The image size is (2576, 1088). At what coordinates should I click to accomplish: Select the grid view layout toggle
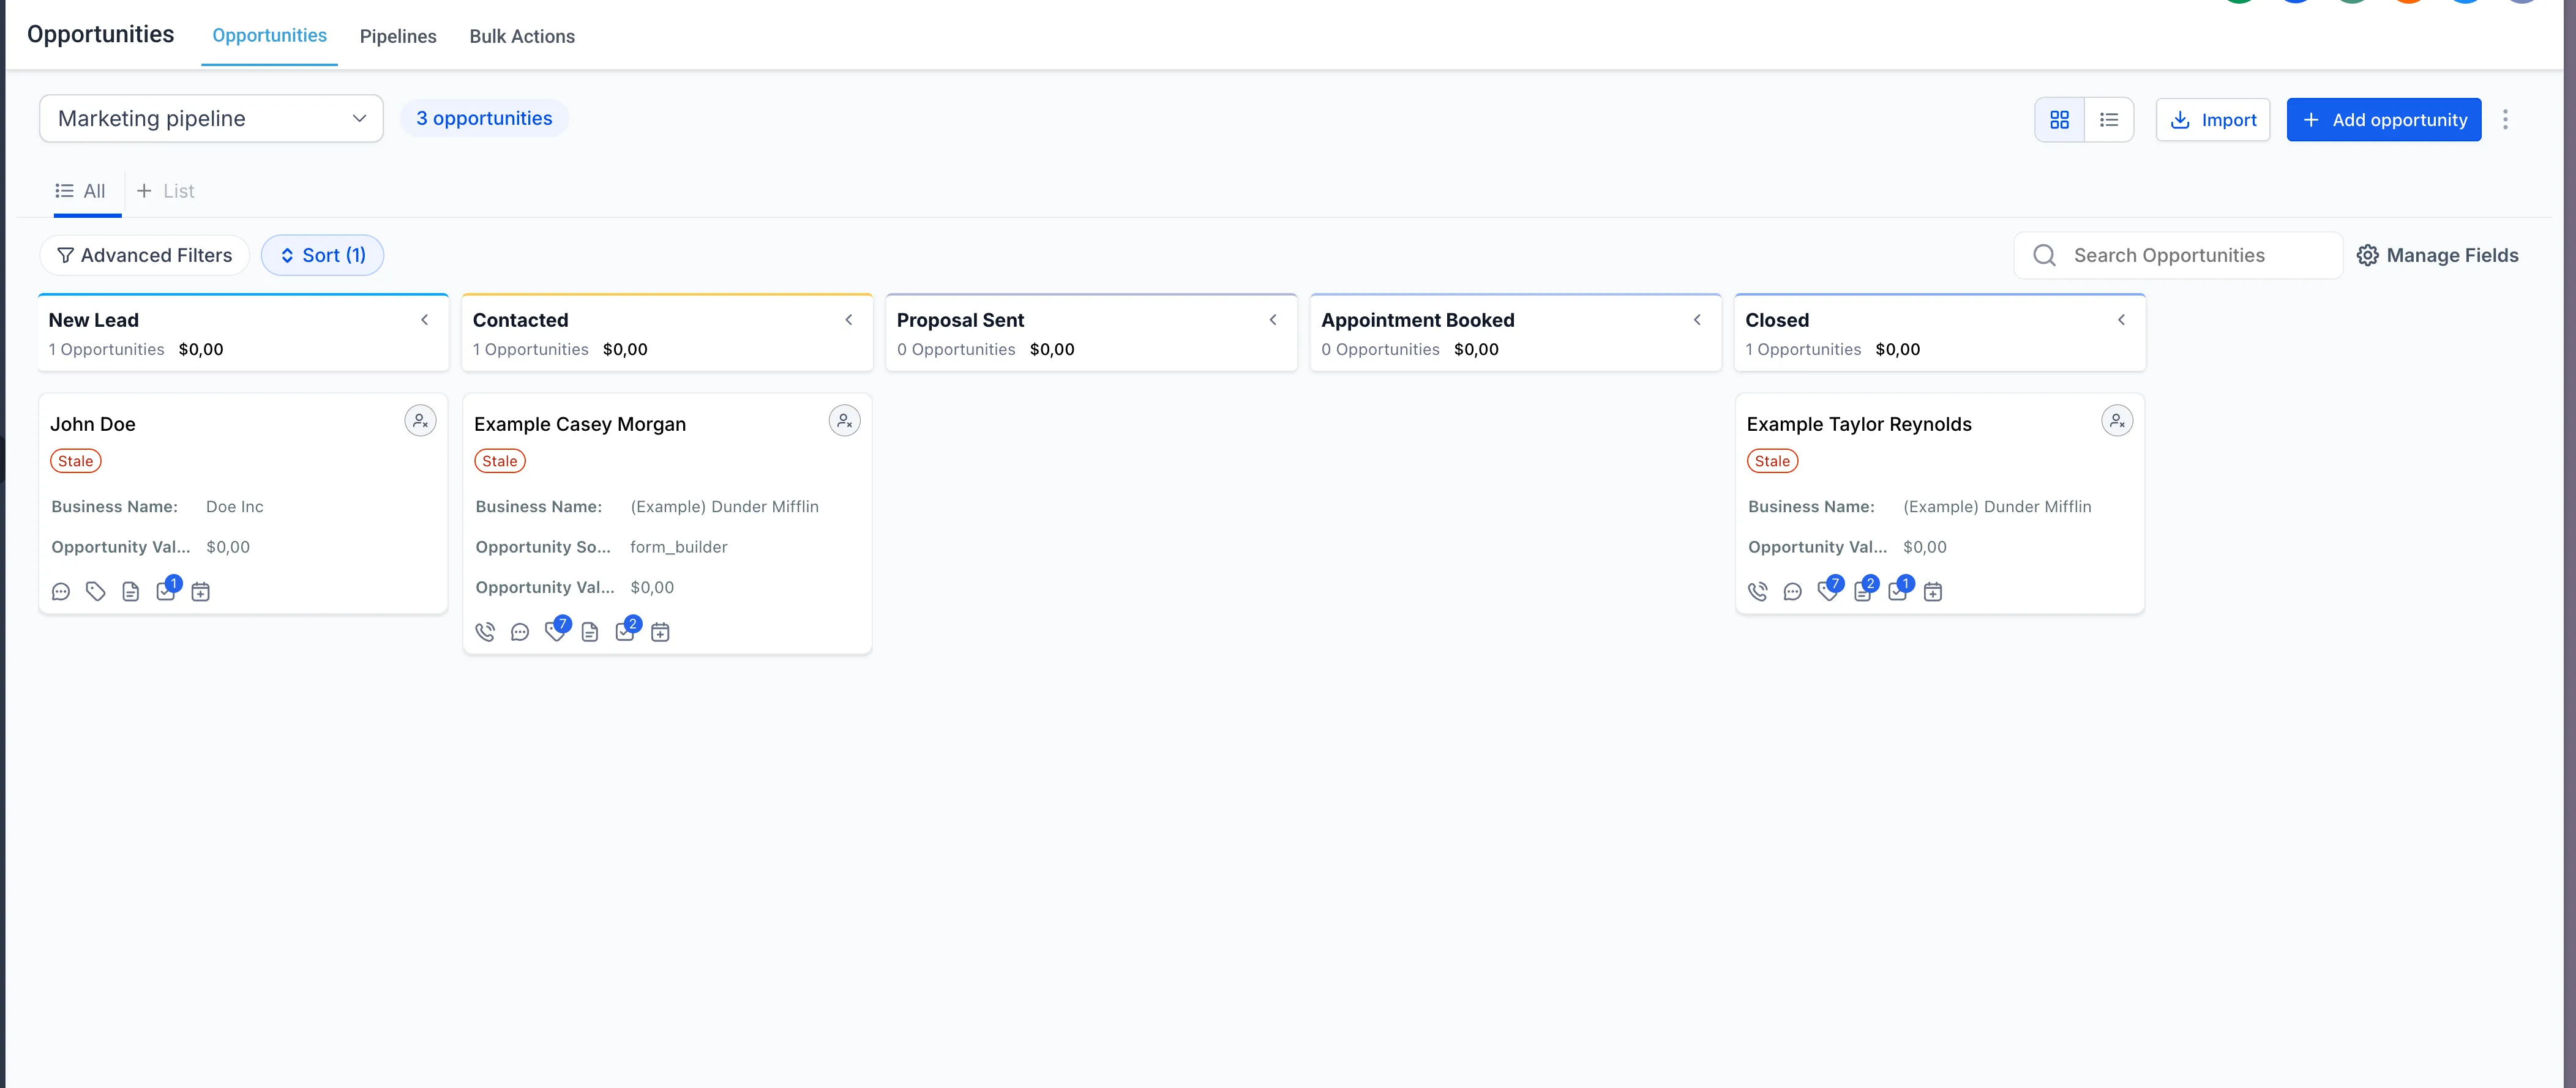pyautogui.click(x=2060, y=119)
